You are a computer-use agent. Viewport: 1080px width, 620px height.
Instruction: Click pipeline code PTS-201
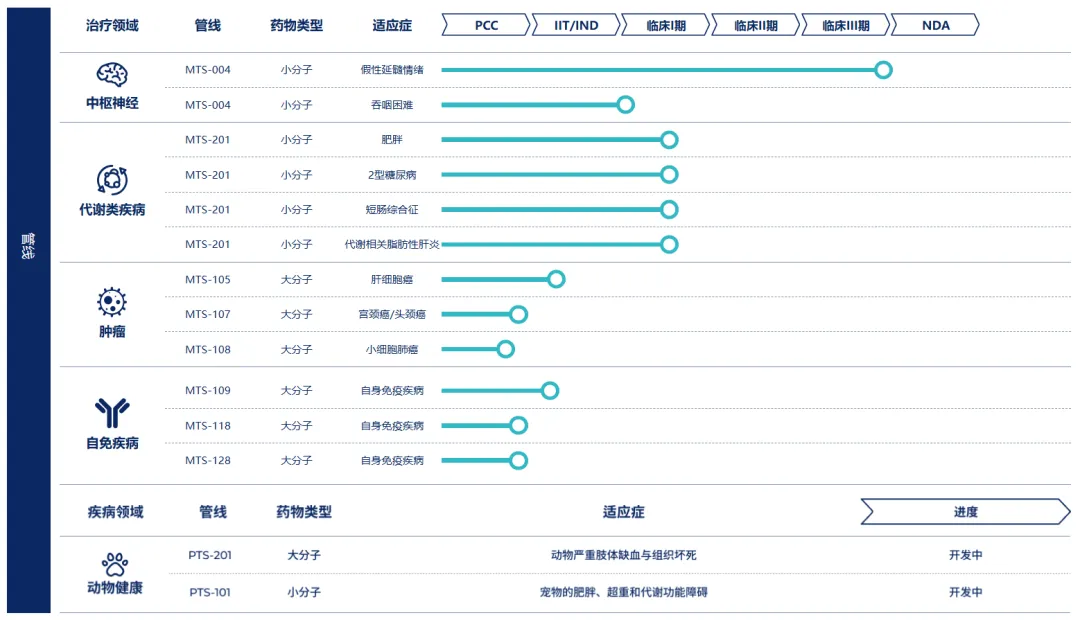click(x=210, y=555)
